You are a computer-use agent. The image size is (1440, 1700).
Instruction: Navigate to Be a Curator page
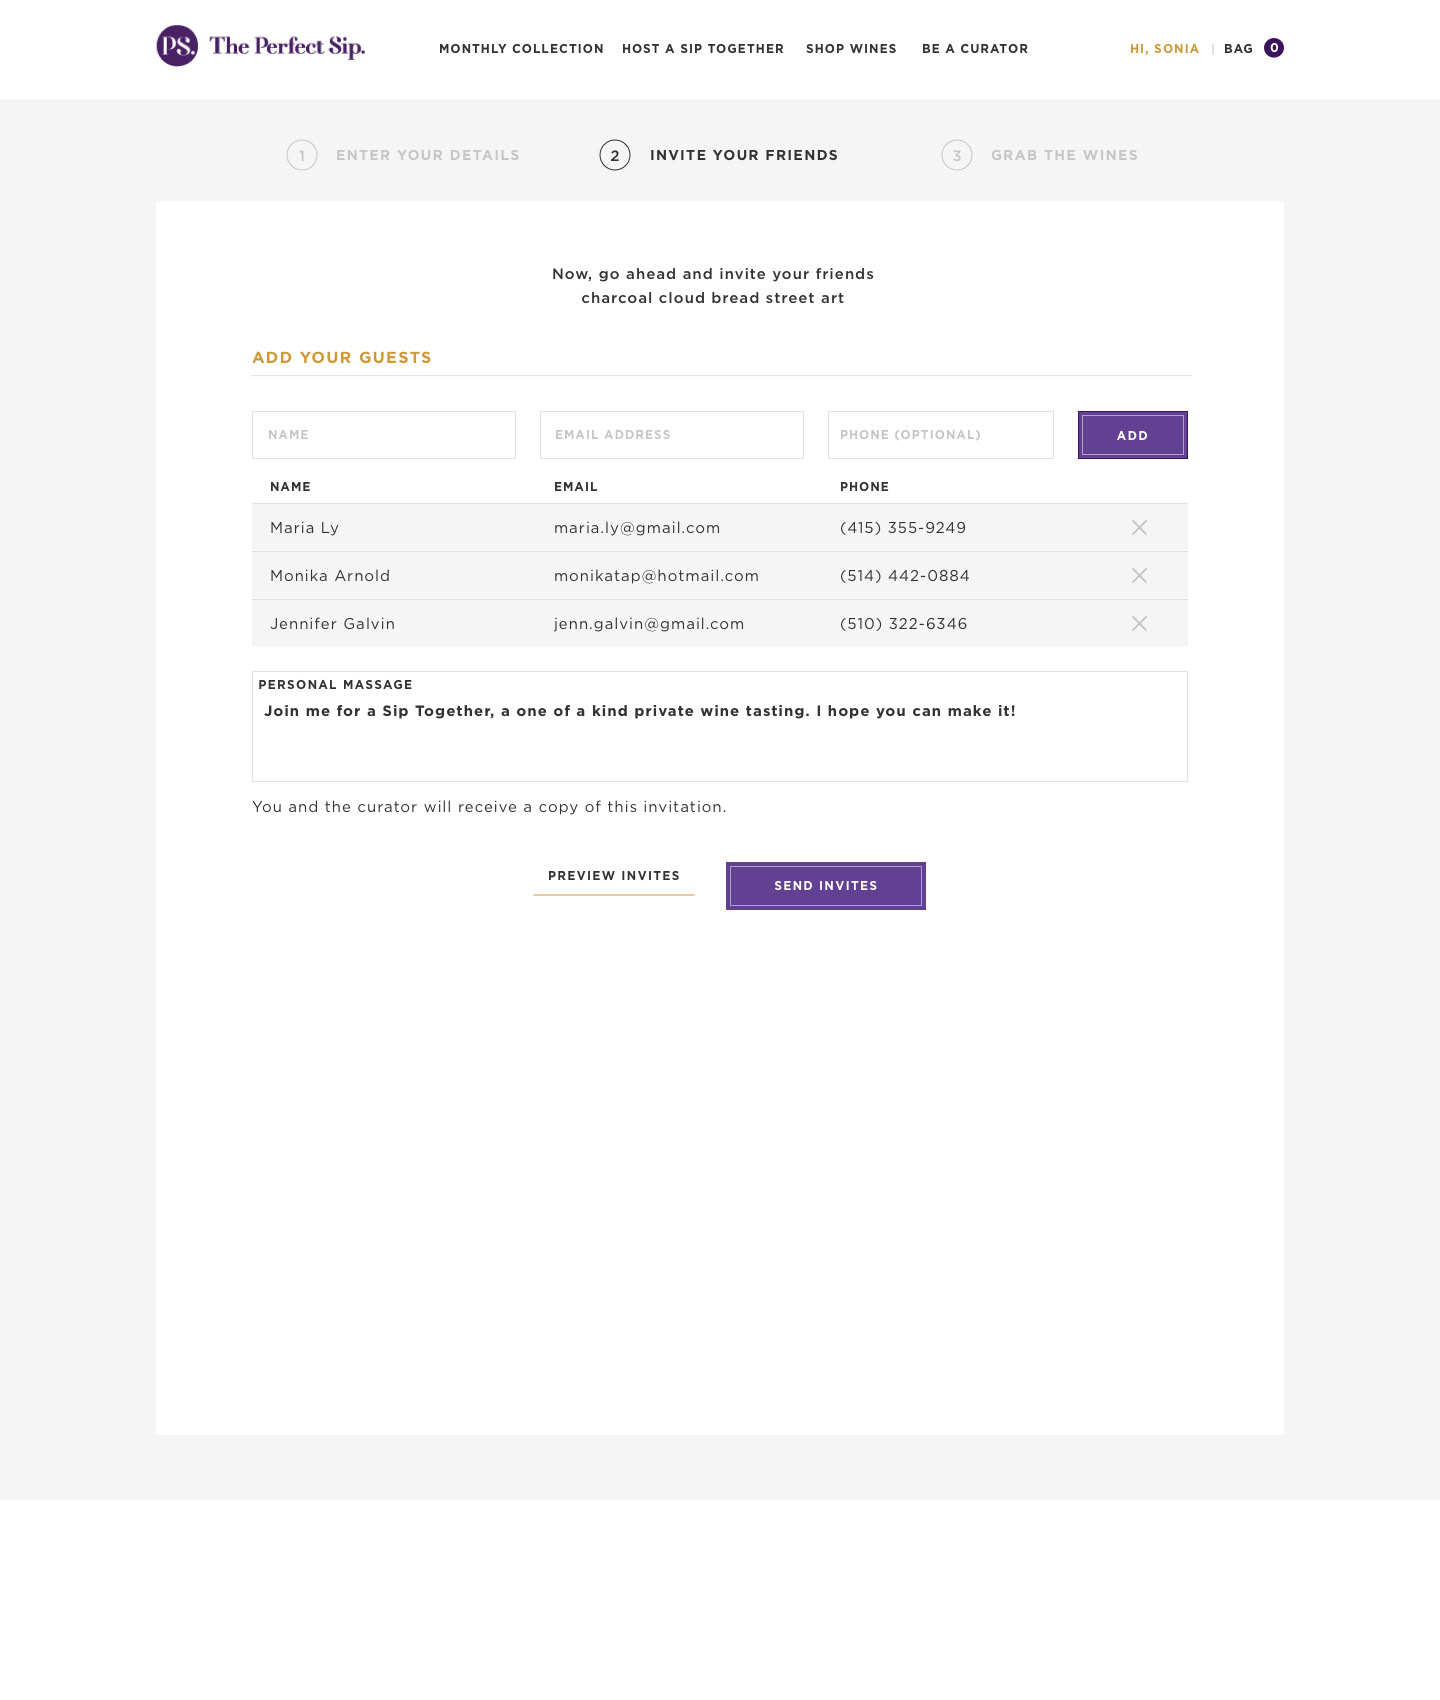pyautogui.click(x=975, y=49)
